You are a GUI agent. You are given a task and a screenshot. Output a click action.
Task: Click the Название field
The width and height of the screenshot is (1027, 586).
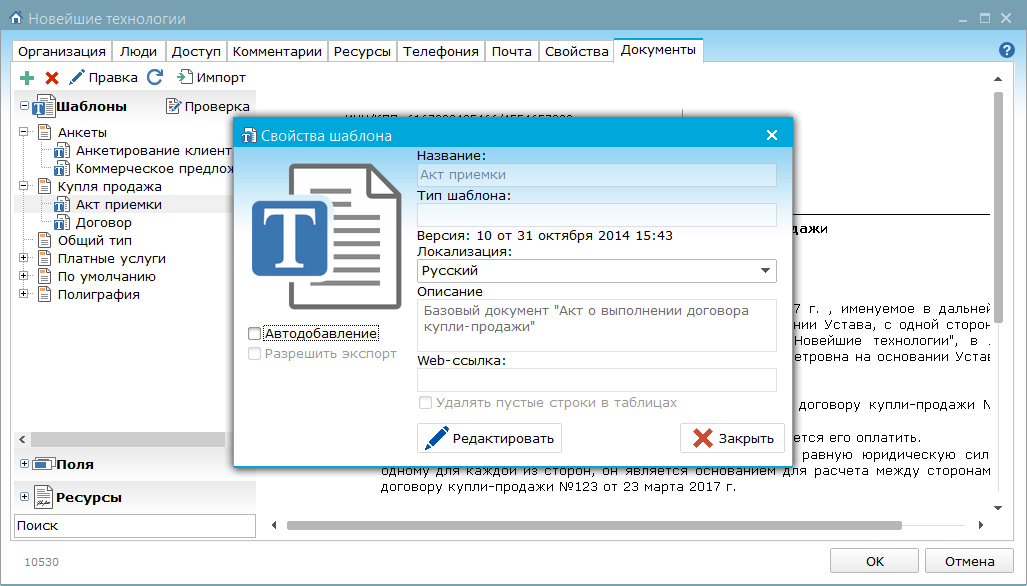[x=597, y=175]
